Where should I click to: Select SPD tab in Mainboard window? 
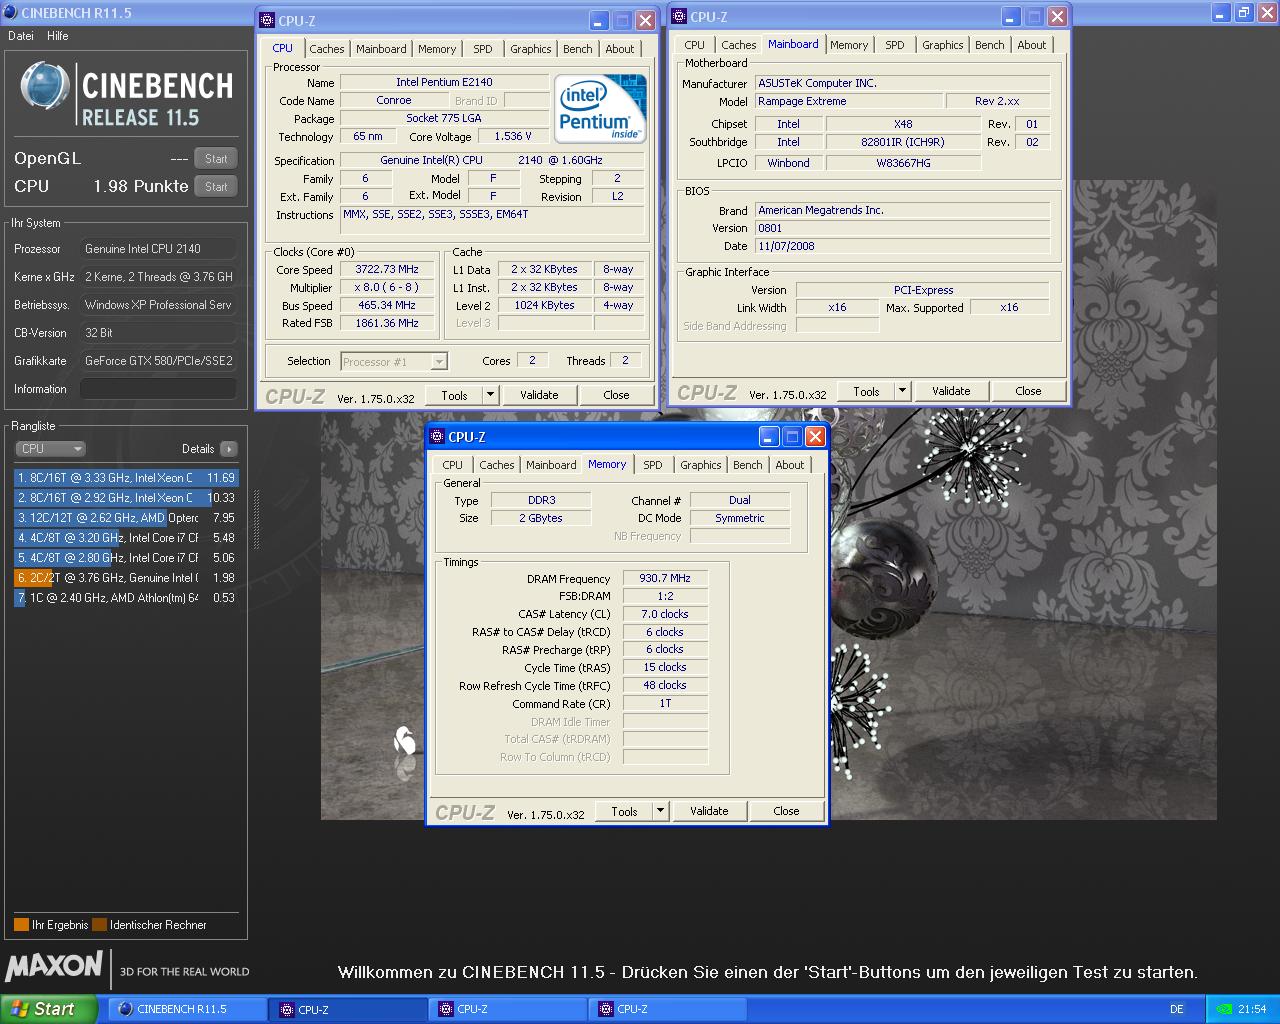tap(894, 45)
